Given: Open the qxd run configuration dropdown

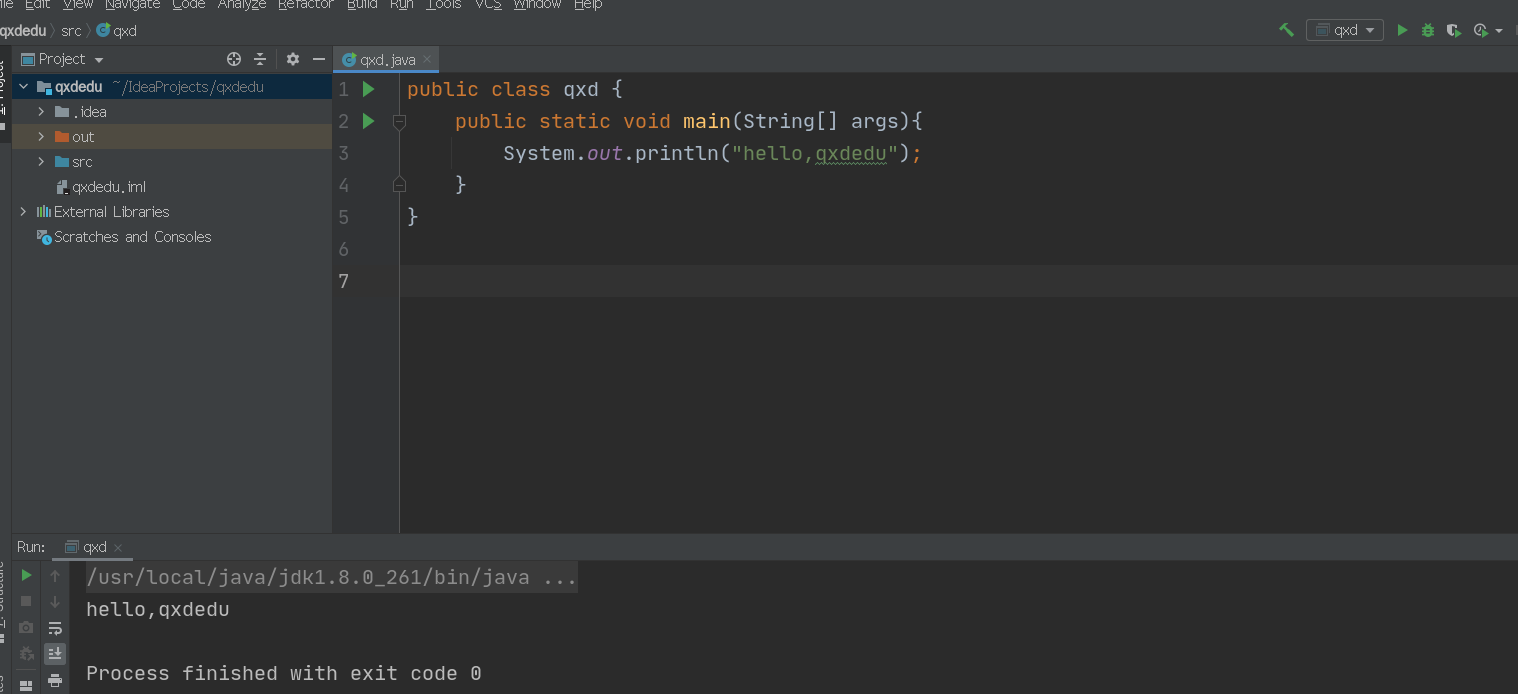Looking at the screenshot, I should click(x=1344, y=30).
